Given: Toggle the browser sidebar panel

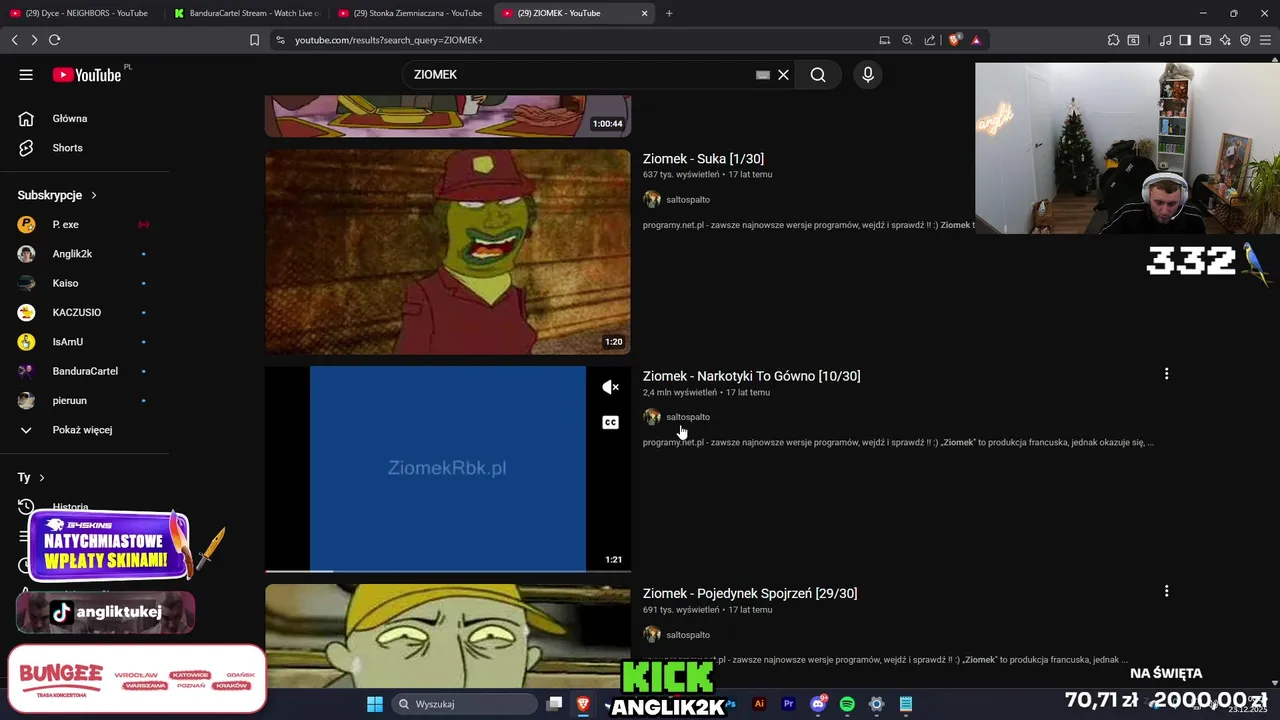Looking at the screenshot, I should click(1185, 40).
